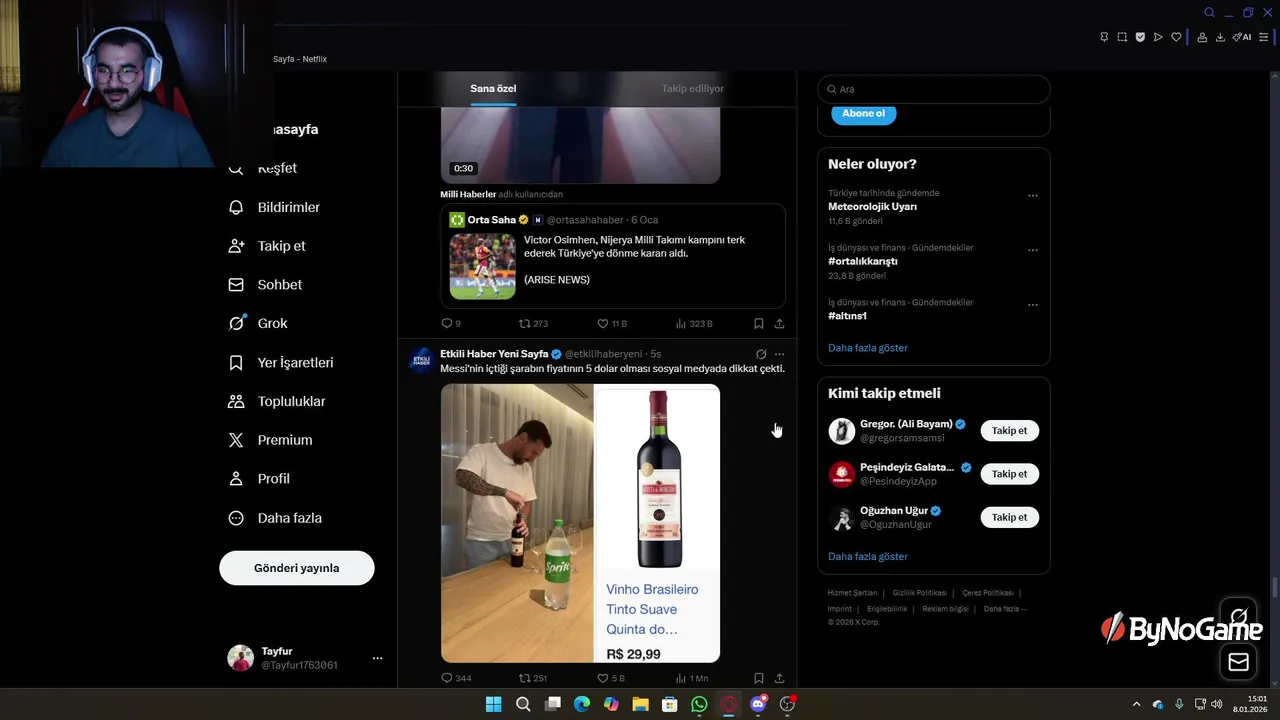
Task: View analytics showing 1 Mn views
Action: 692,678
